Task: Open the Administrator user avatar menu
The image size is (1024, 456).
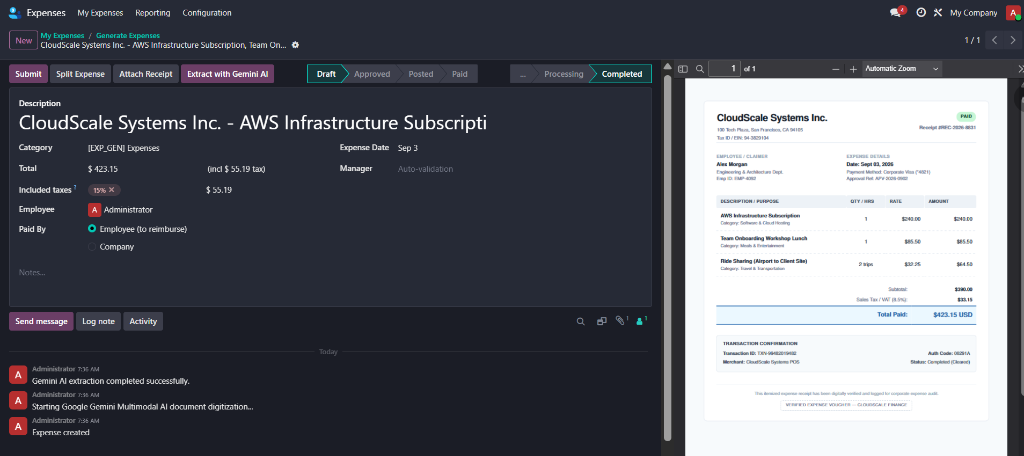Action: (x=1012, y=12)
